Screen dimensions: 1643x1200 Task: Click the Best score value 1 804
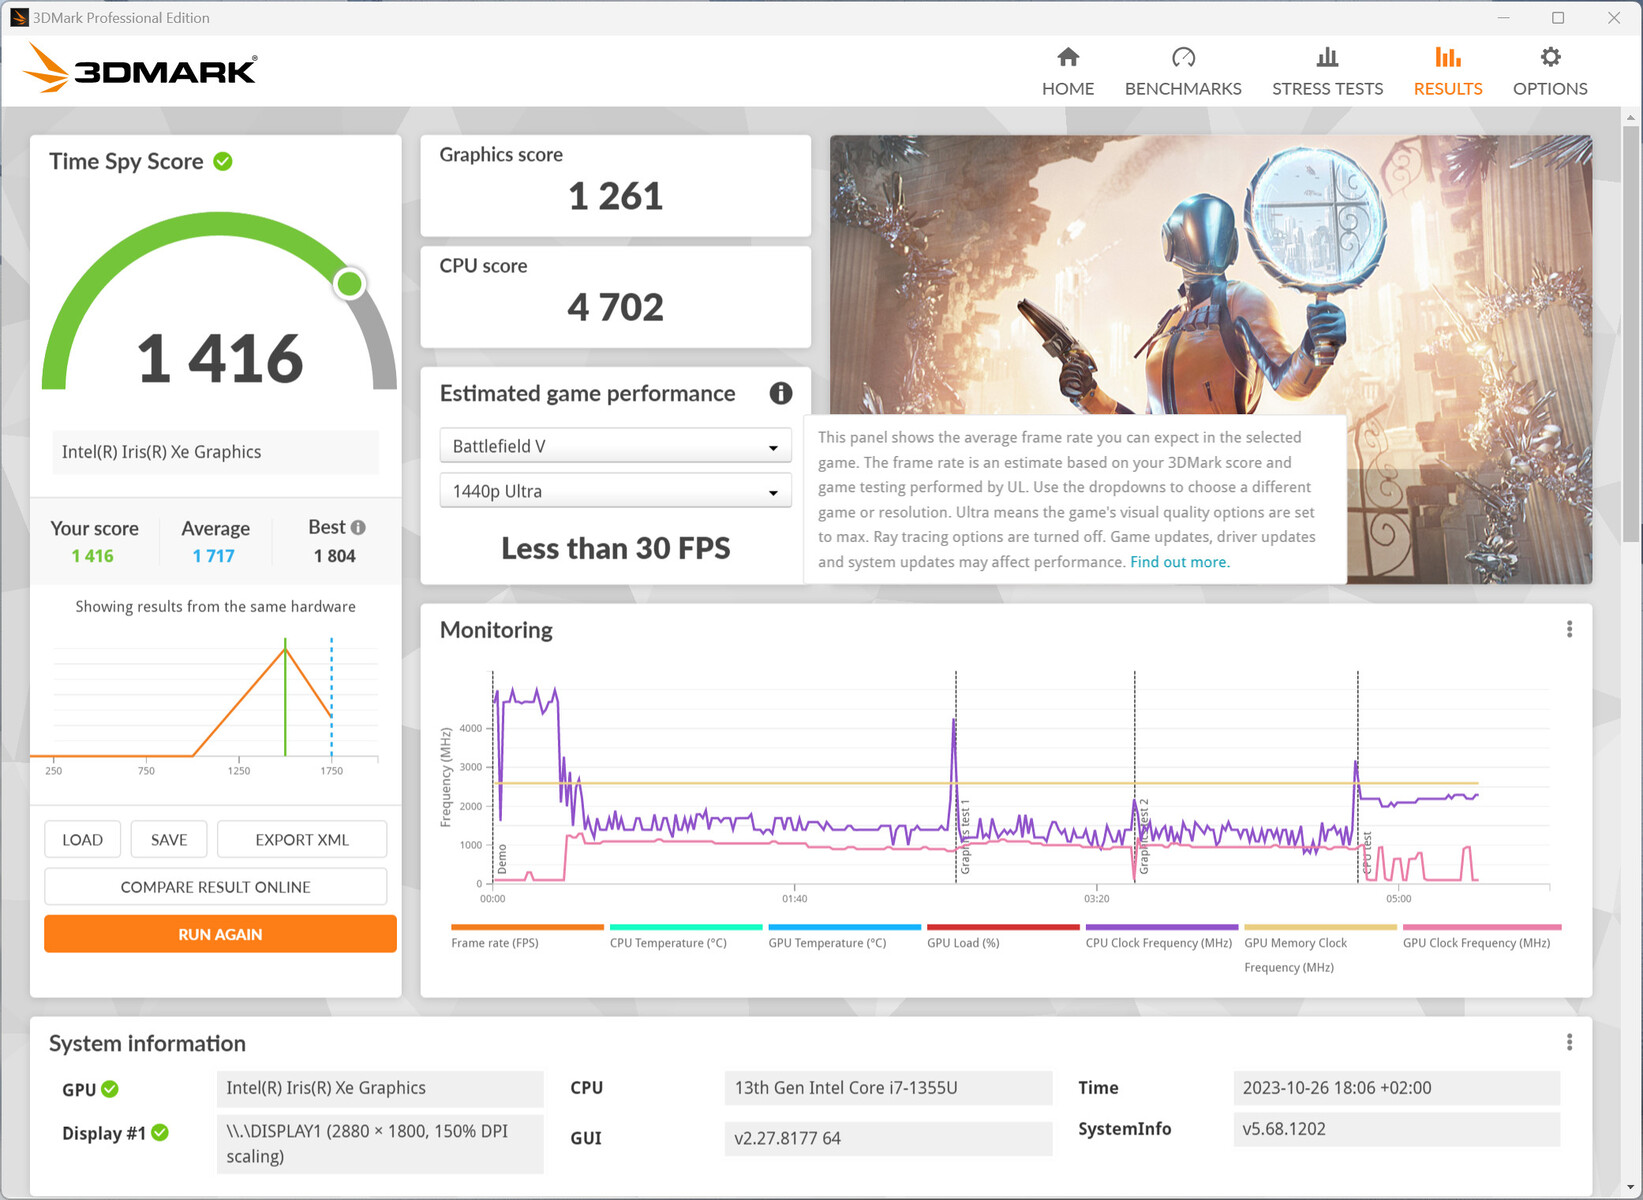tap(335, 556)
